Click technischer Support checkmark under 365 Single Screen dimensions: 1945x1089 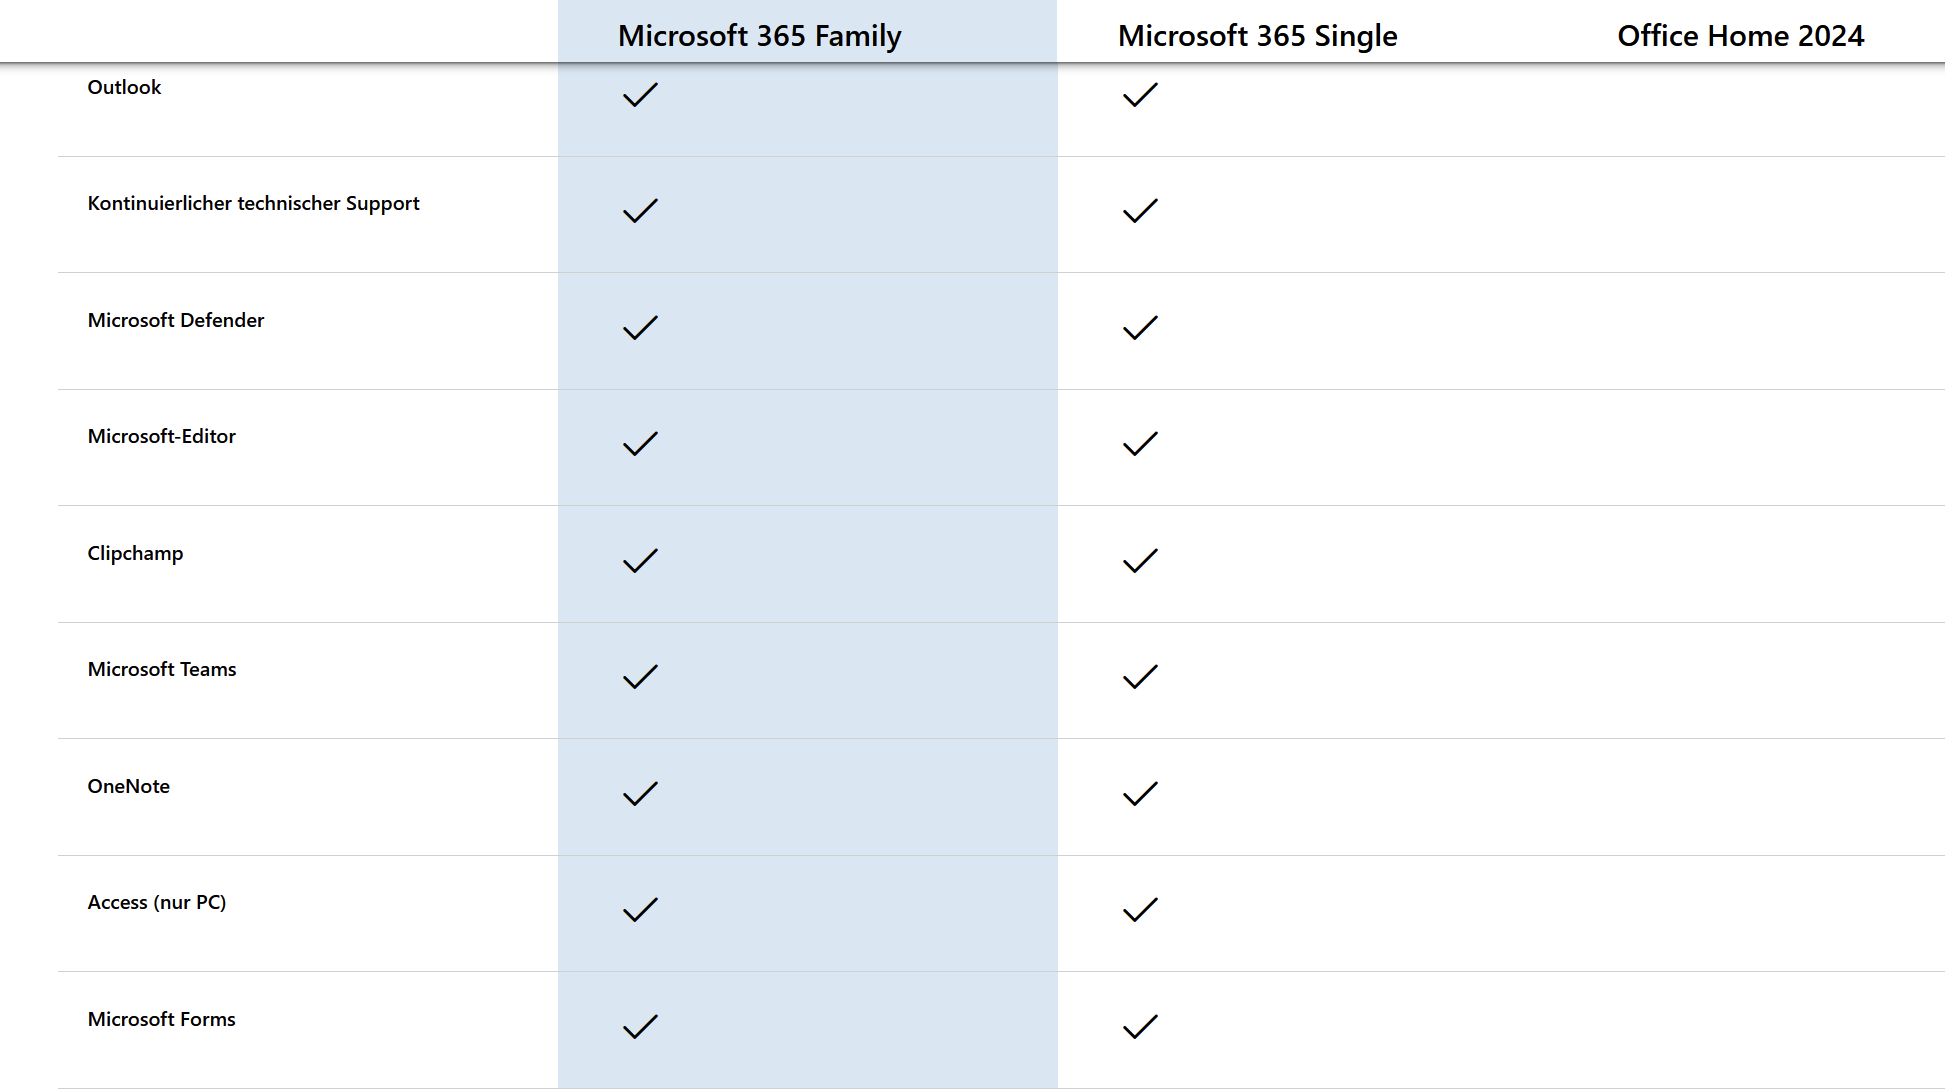pyautogui.click(x=1140, y=211)
